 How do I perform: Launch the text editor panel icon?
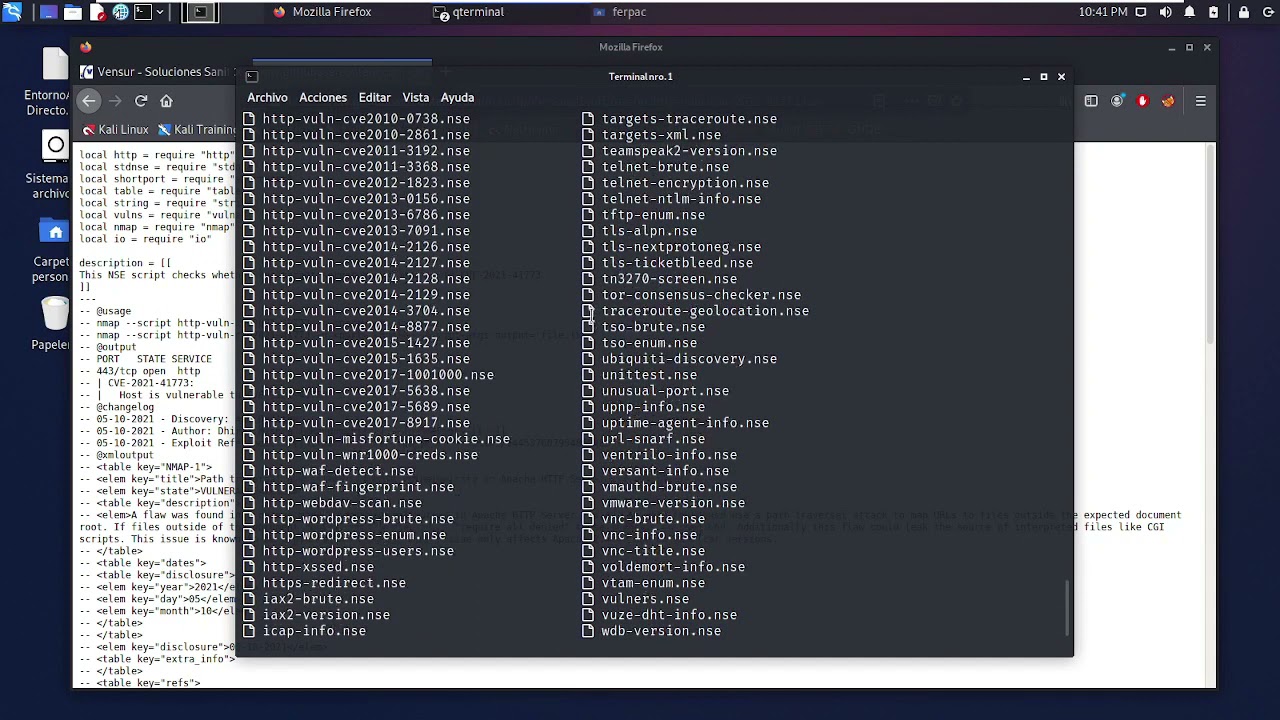(x=97, y=12)
